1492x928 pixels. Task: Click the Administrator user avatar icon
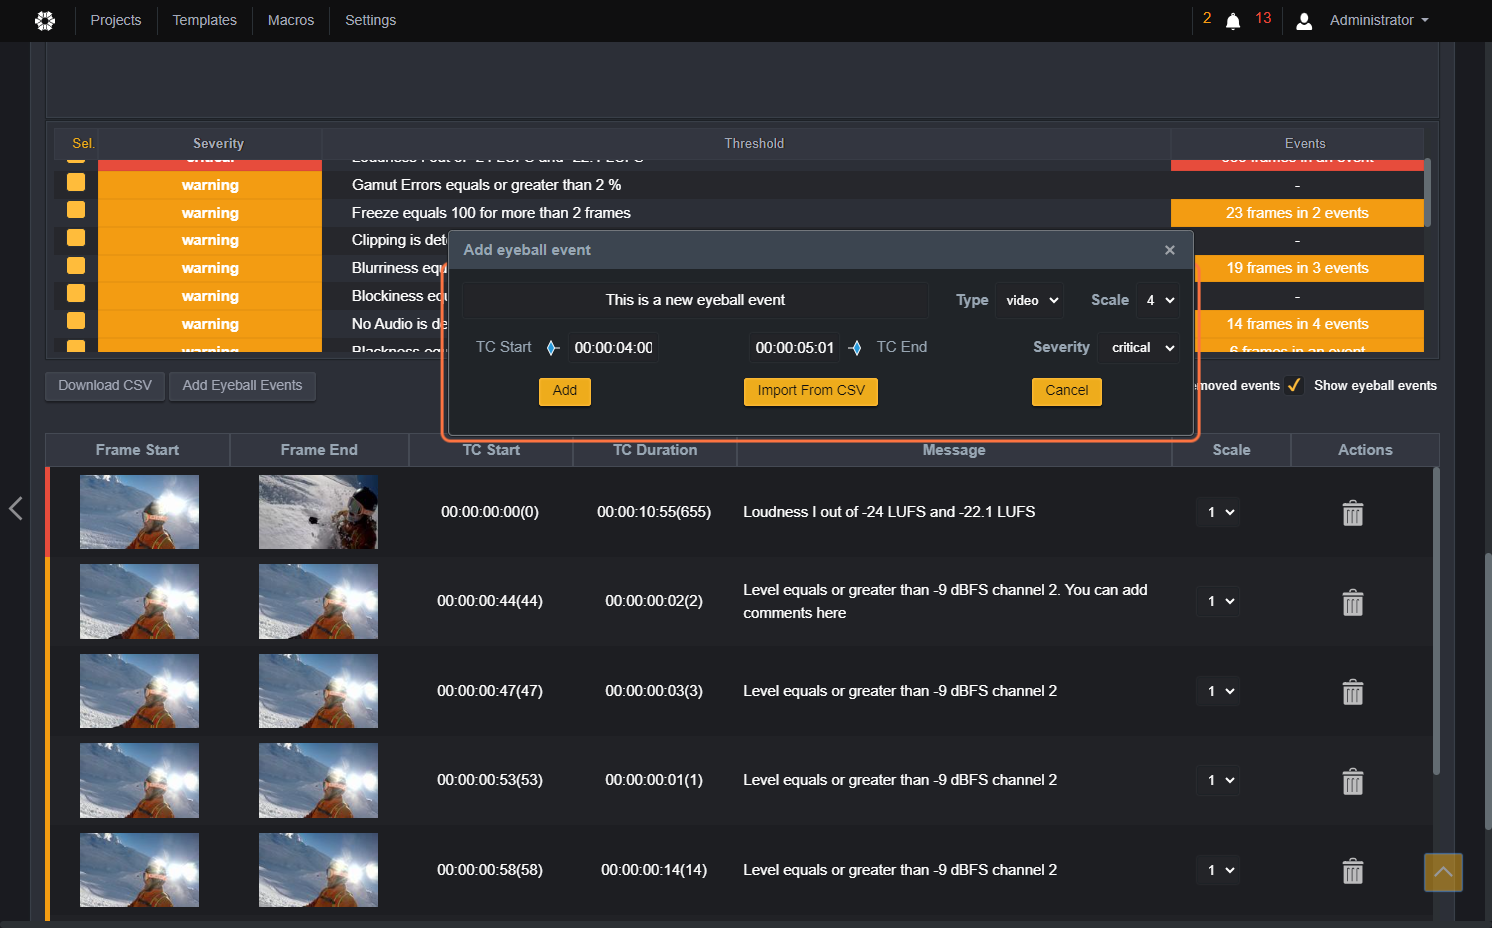tap(1304, 21)
